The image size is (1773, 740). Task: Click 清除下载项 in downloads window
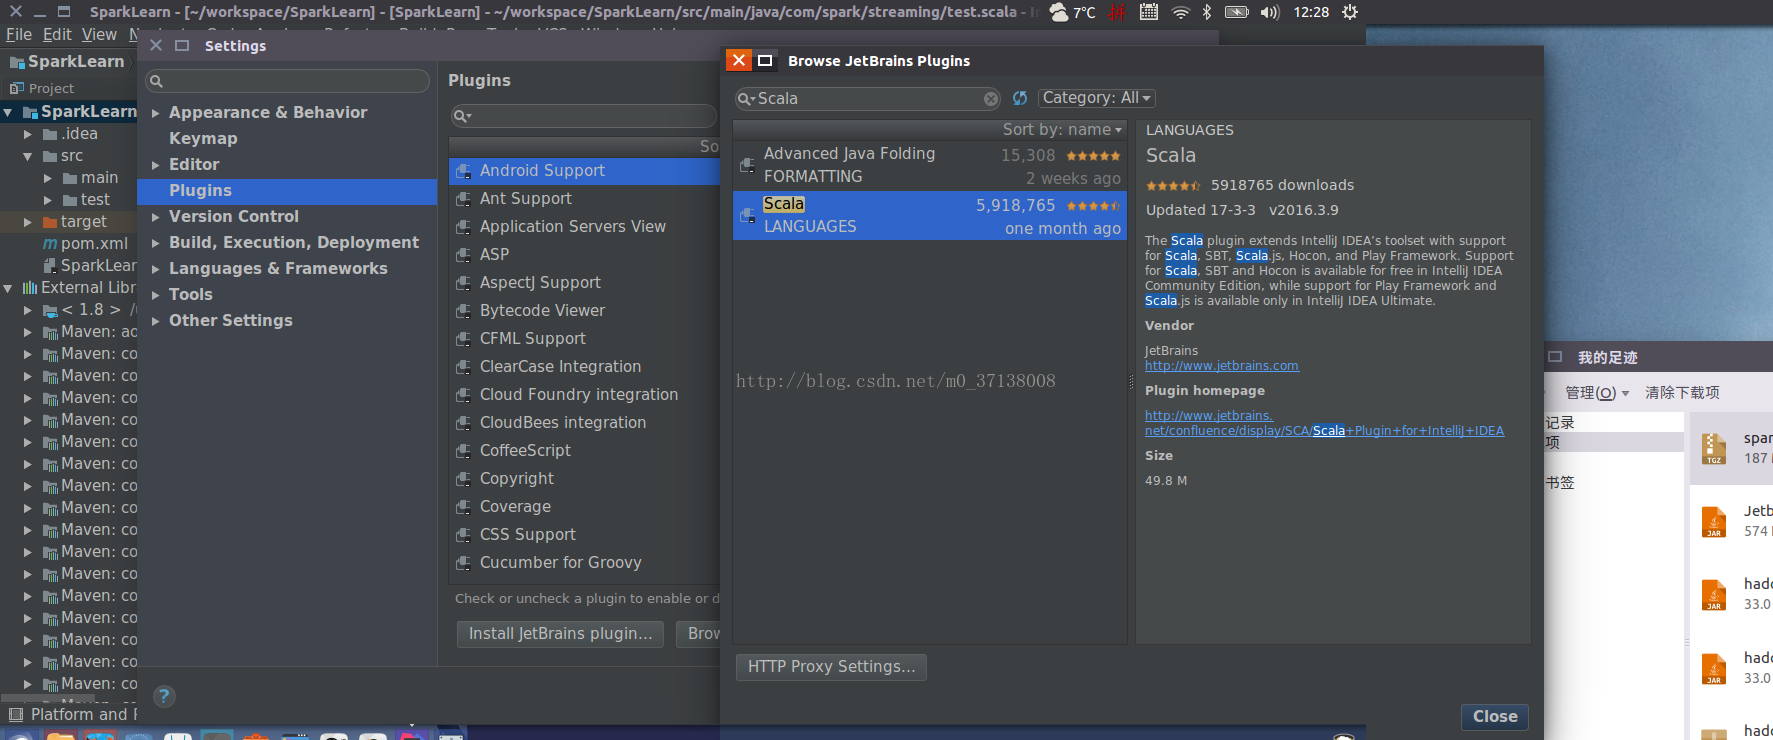click(x=1682, y=393)
